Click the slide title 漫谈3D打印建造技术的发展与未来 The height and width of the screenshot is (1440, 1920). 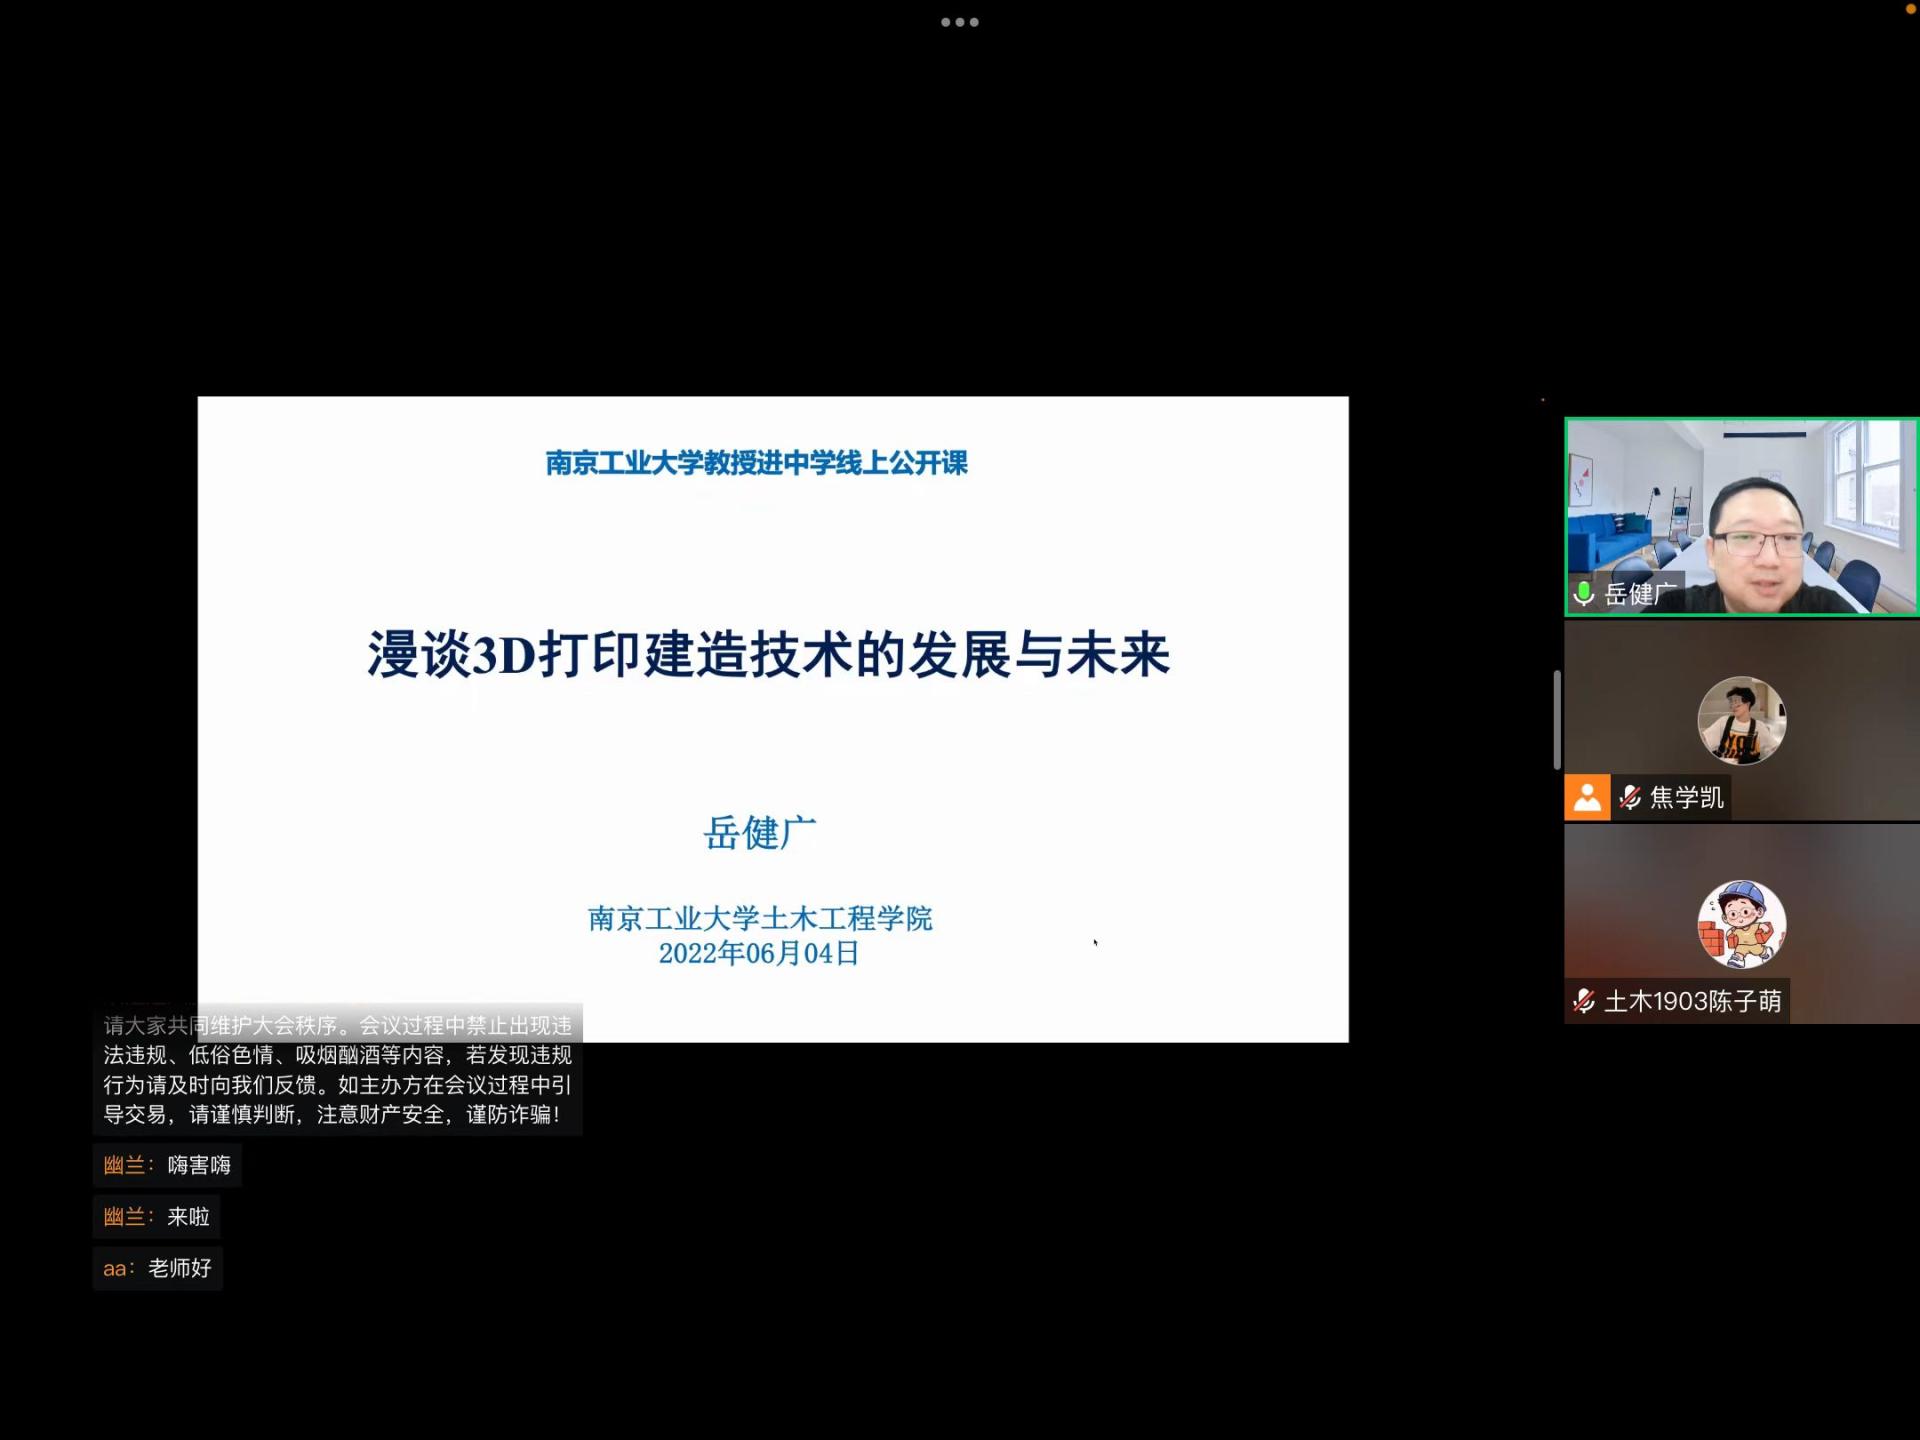(768, 655)
